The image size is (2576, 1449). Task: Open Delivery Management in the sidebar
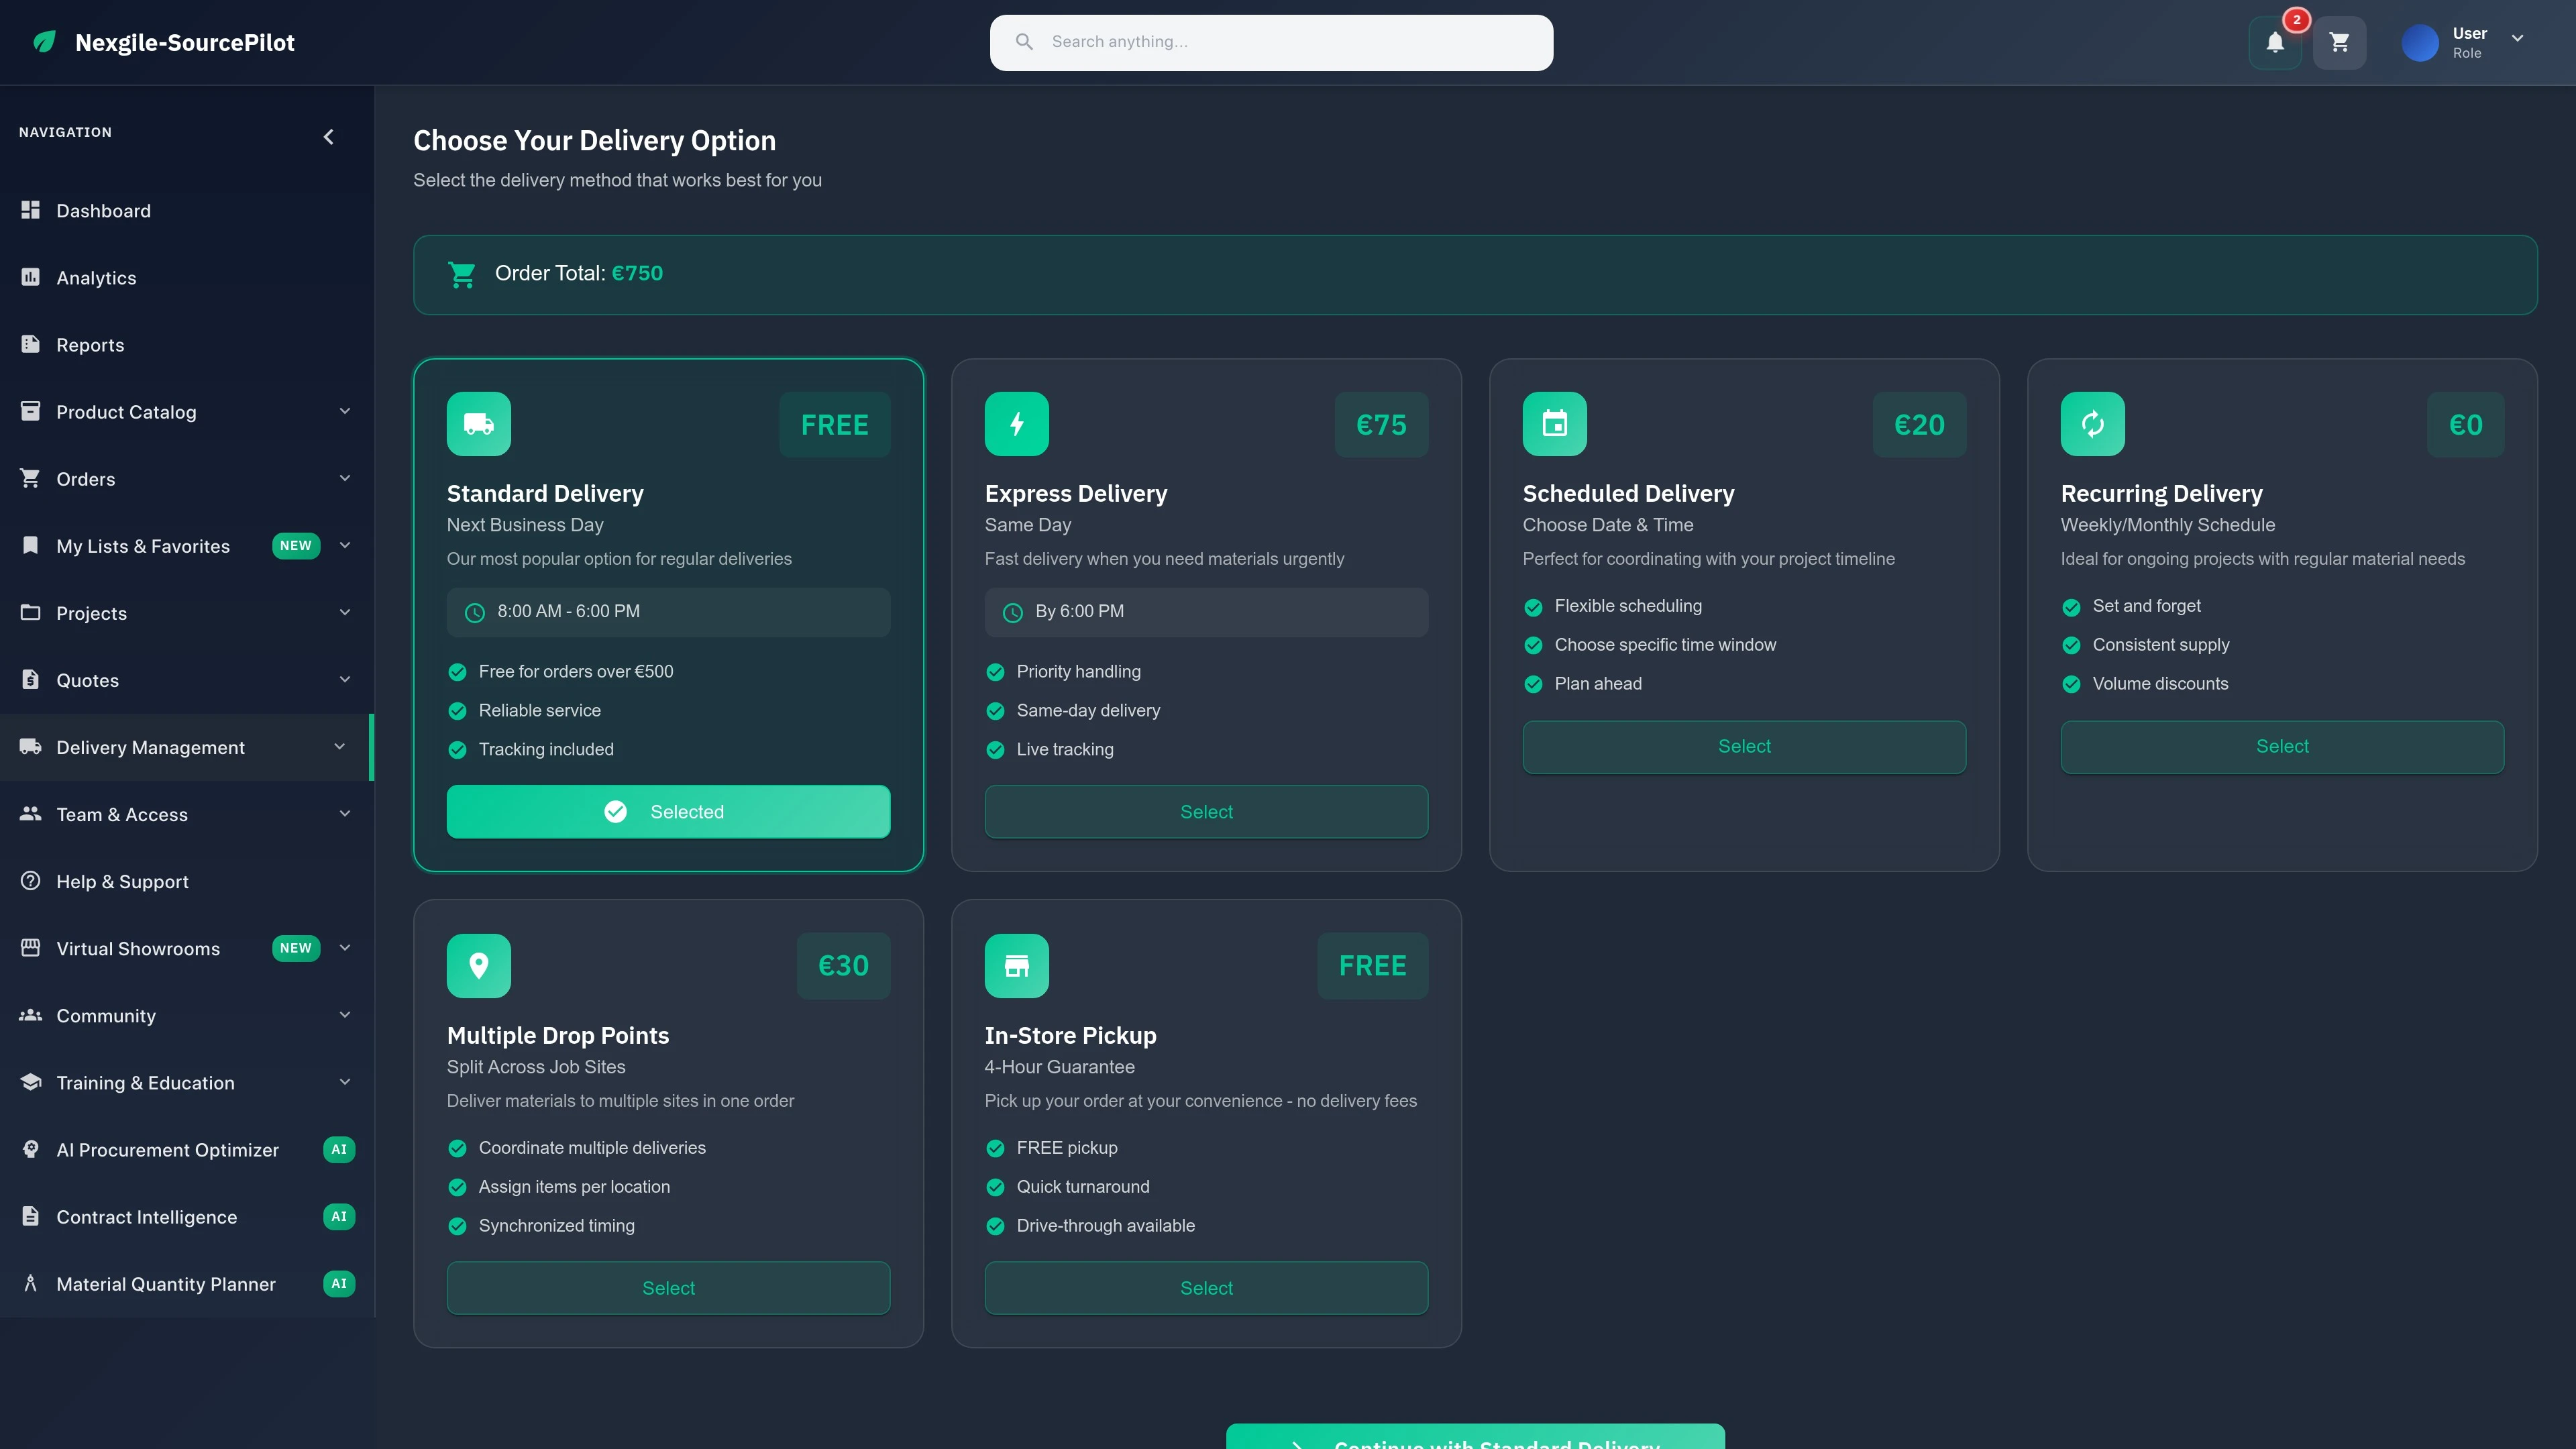[x=150, y=747]
